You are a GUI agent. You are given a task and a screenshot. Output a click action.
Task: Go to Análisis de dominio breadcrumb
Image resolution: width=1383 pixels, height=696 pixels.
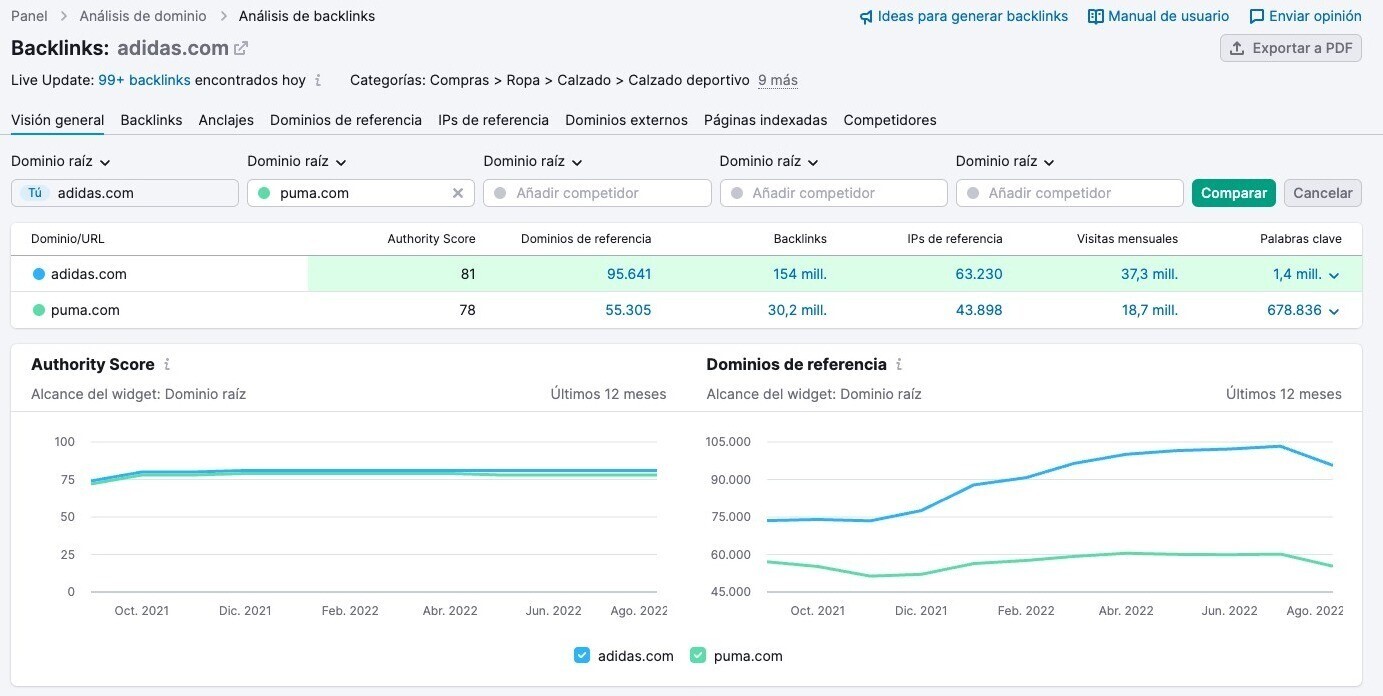pyautogui.click(x=143, y=16)
